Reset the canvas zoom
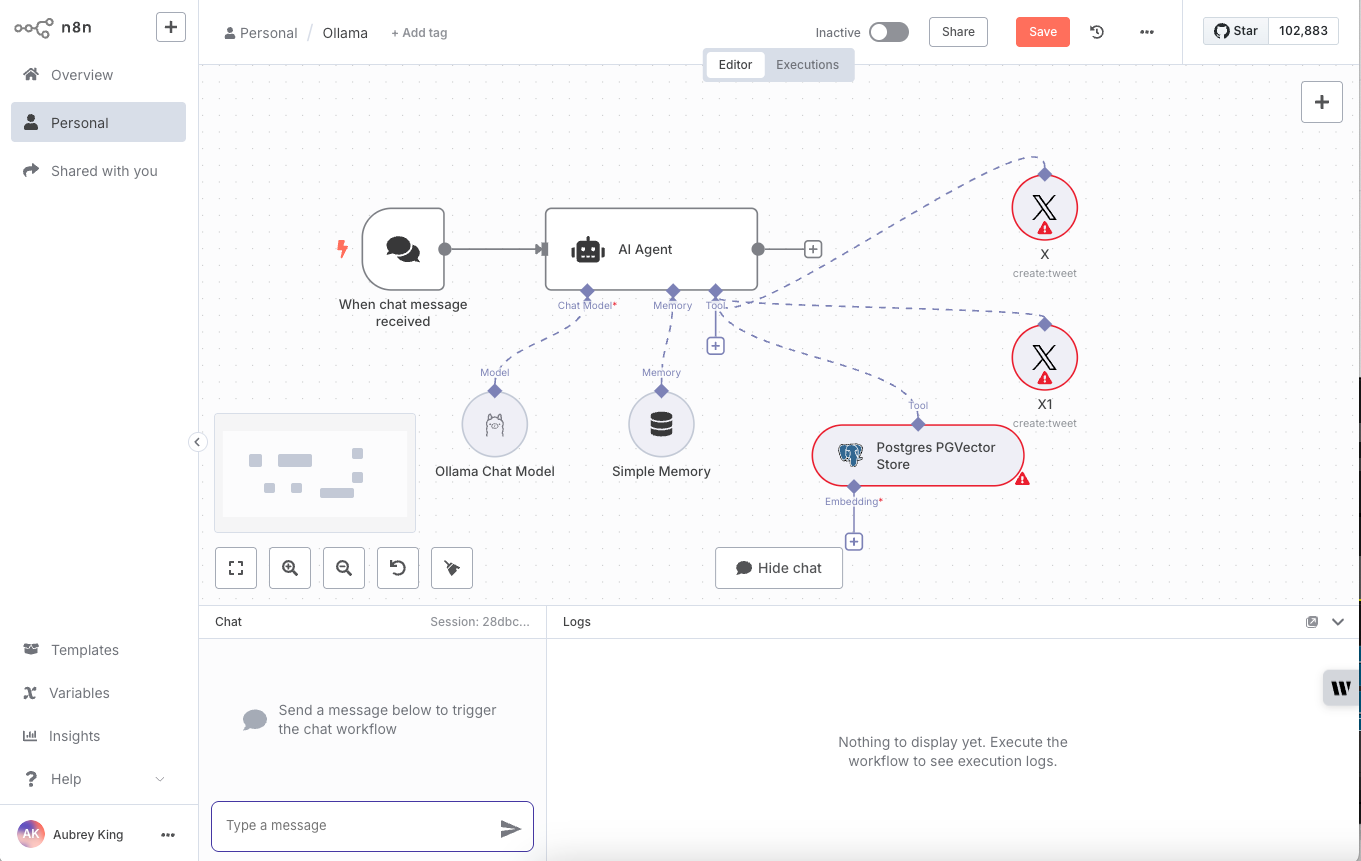Screen dimensions: 1361x861 (398, 568)
